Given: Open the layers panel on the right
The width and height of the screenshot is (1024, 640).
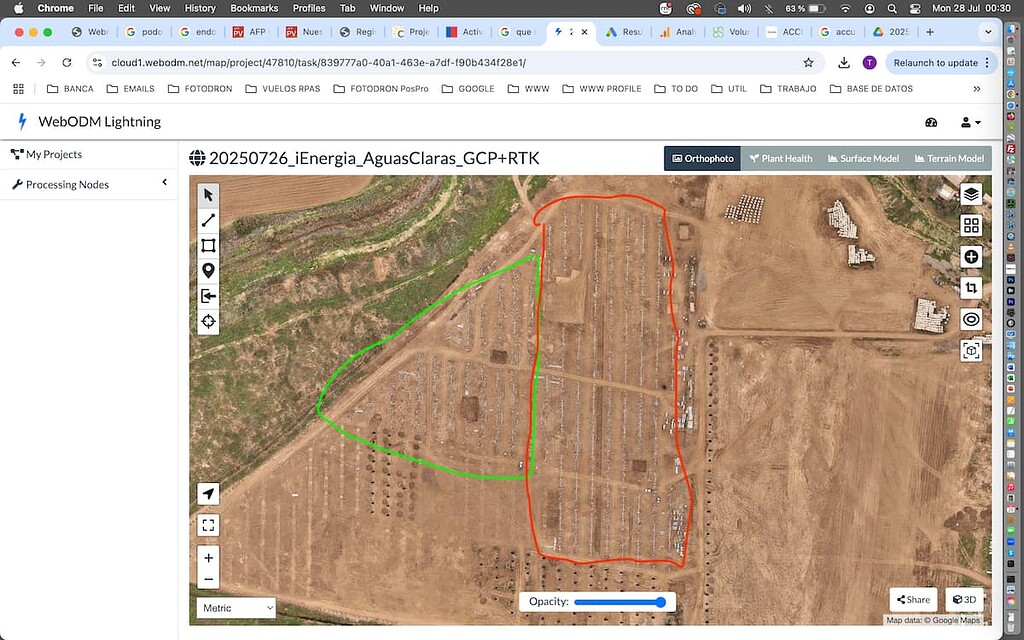Looking at the screenshot, I should coord(971,195).
